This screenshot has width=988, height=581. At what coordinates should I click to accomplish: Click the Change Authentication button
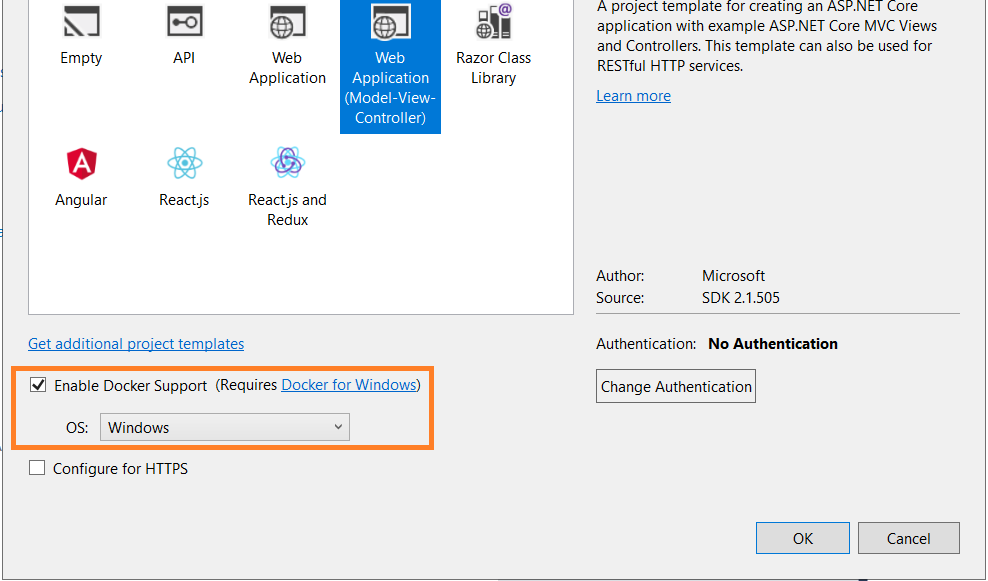pos(675,386)
